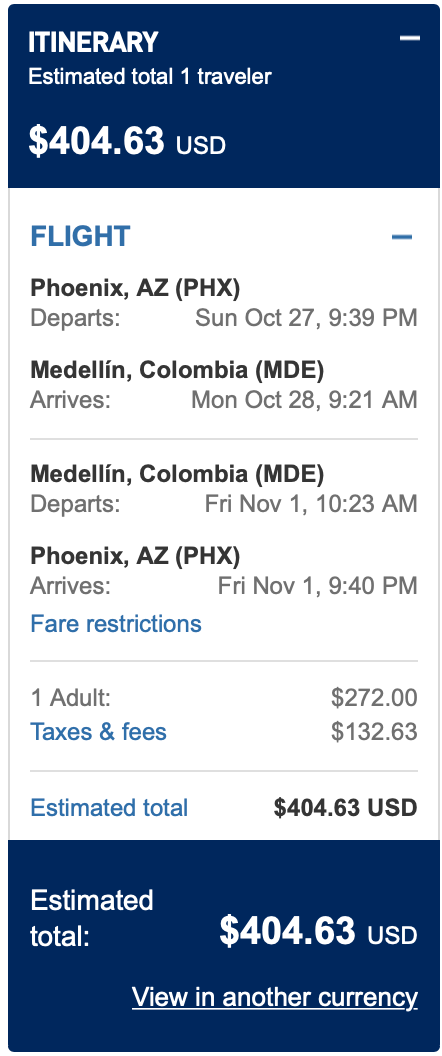Viewport: 442px width, 1056px height.
Task: Select departure time Sun Oct 27, 9:39 PM
Action: [306, 317]
